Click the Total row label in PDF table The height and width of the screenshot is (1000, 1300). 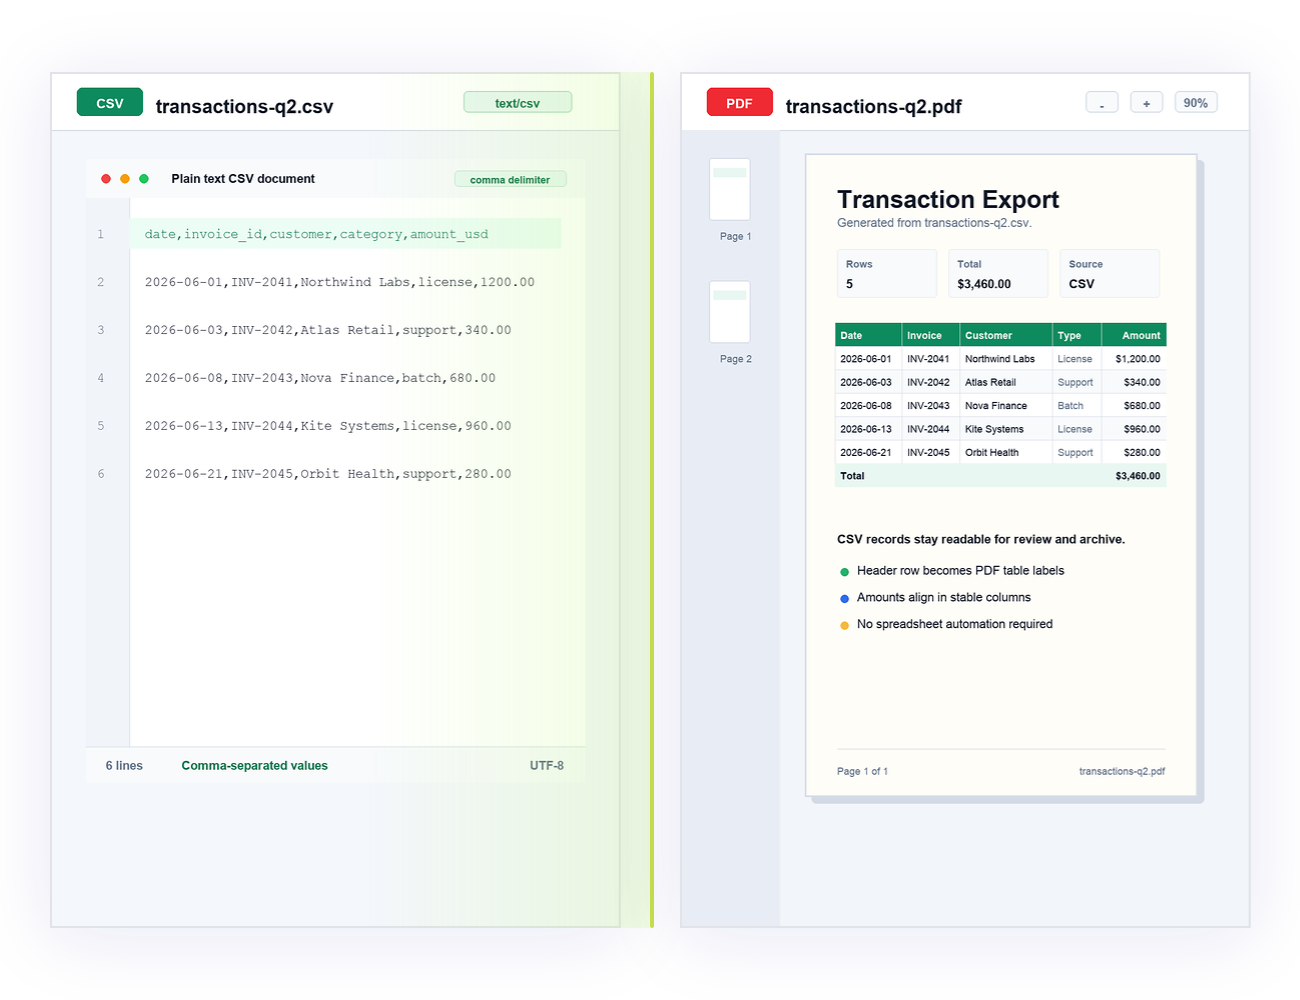[x=853, y=476]
